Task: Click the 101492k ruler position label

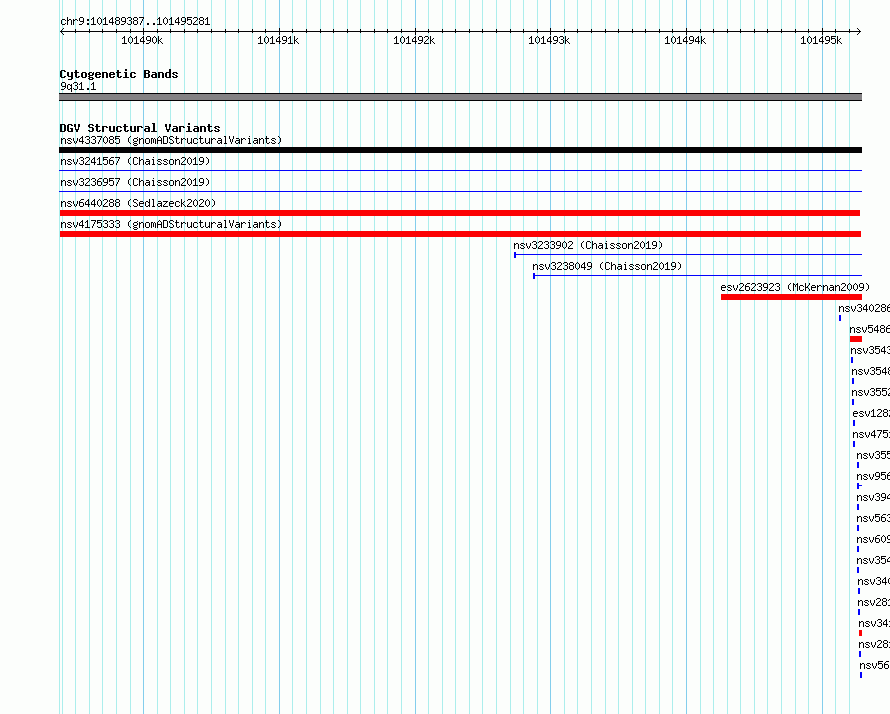Action: (414, 40)
